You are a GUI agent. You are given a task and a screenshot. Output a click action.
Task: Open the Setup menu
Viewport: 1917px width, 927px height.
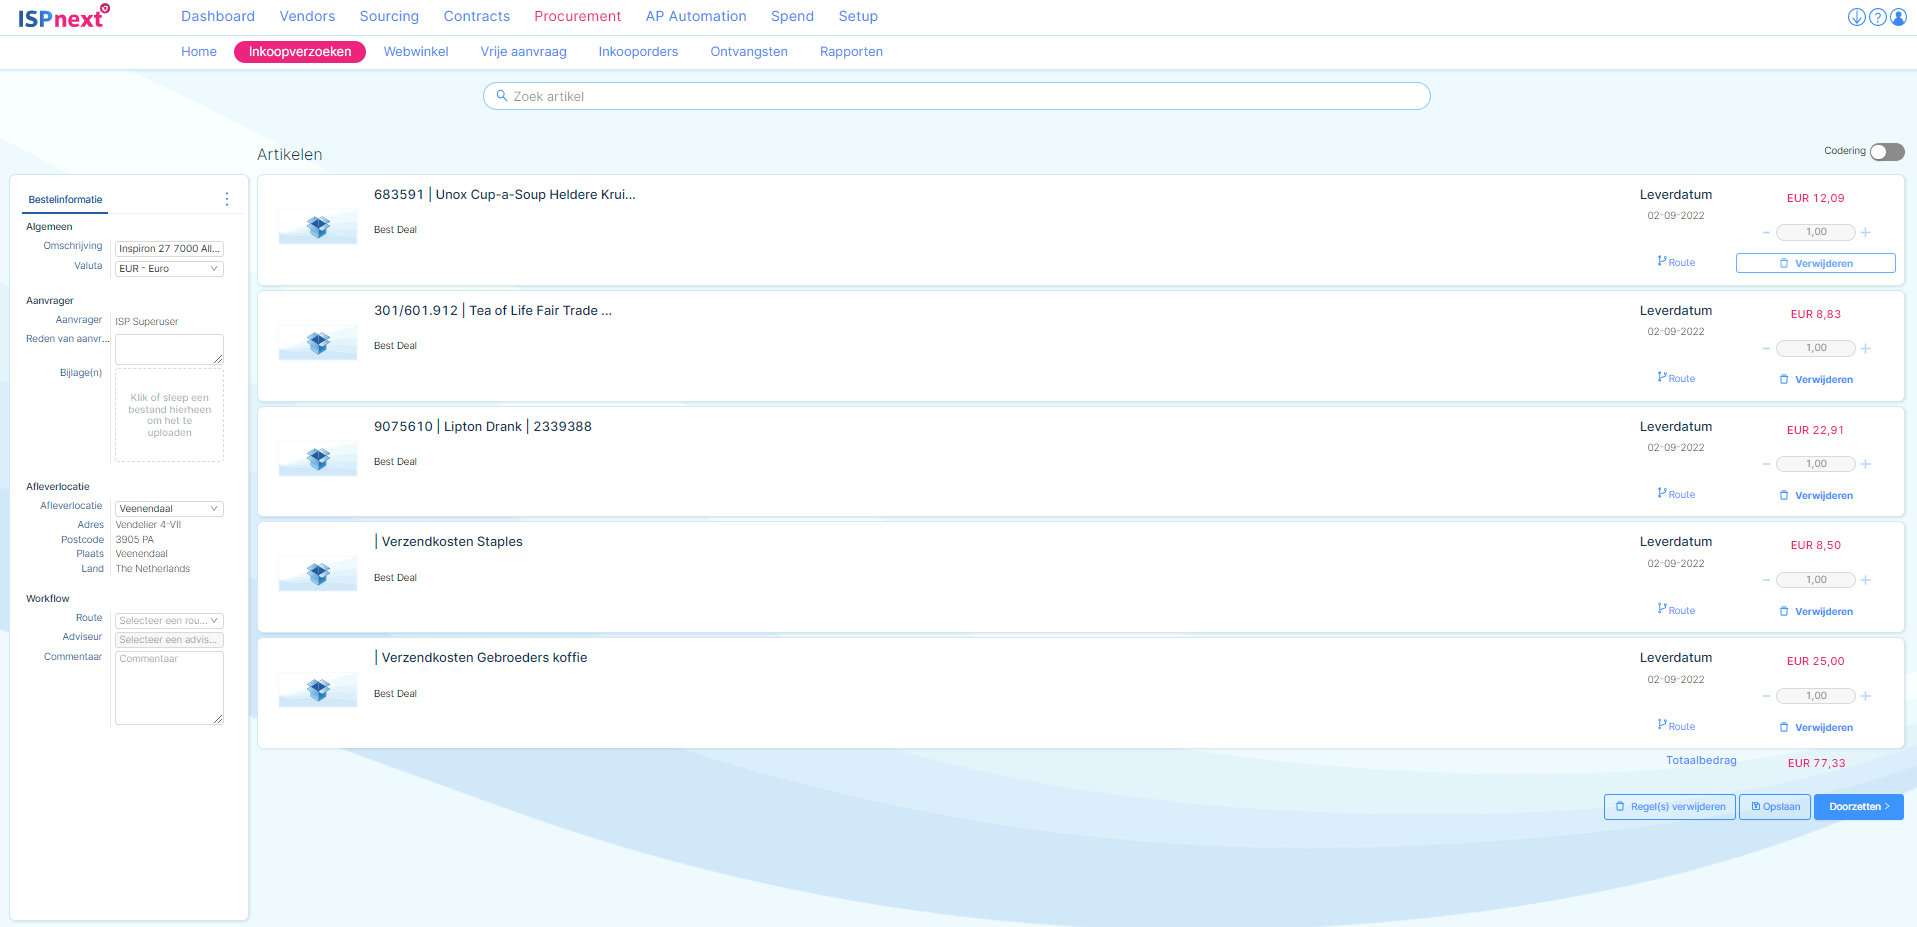(x=858, y=16)
